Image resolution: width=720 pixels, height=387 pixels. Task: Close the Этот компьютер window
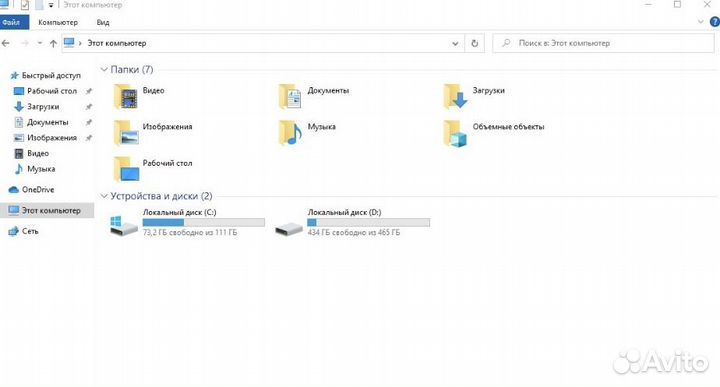[707, 5]
